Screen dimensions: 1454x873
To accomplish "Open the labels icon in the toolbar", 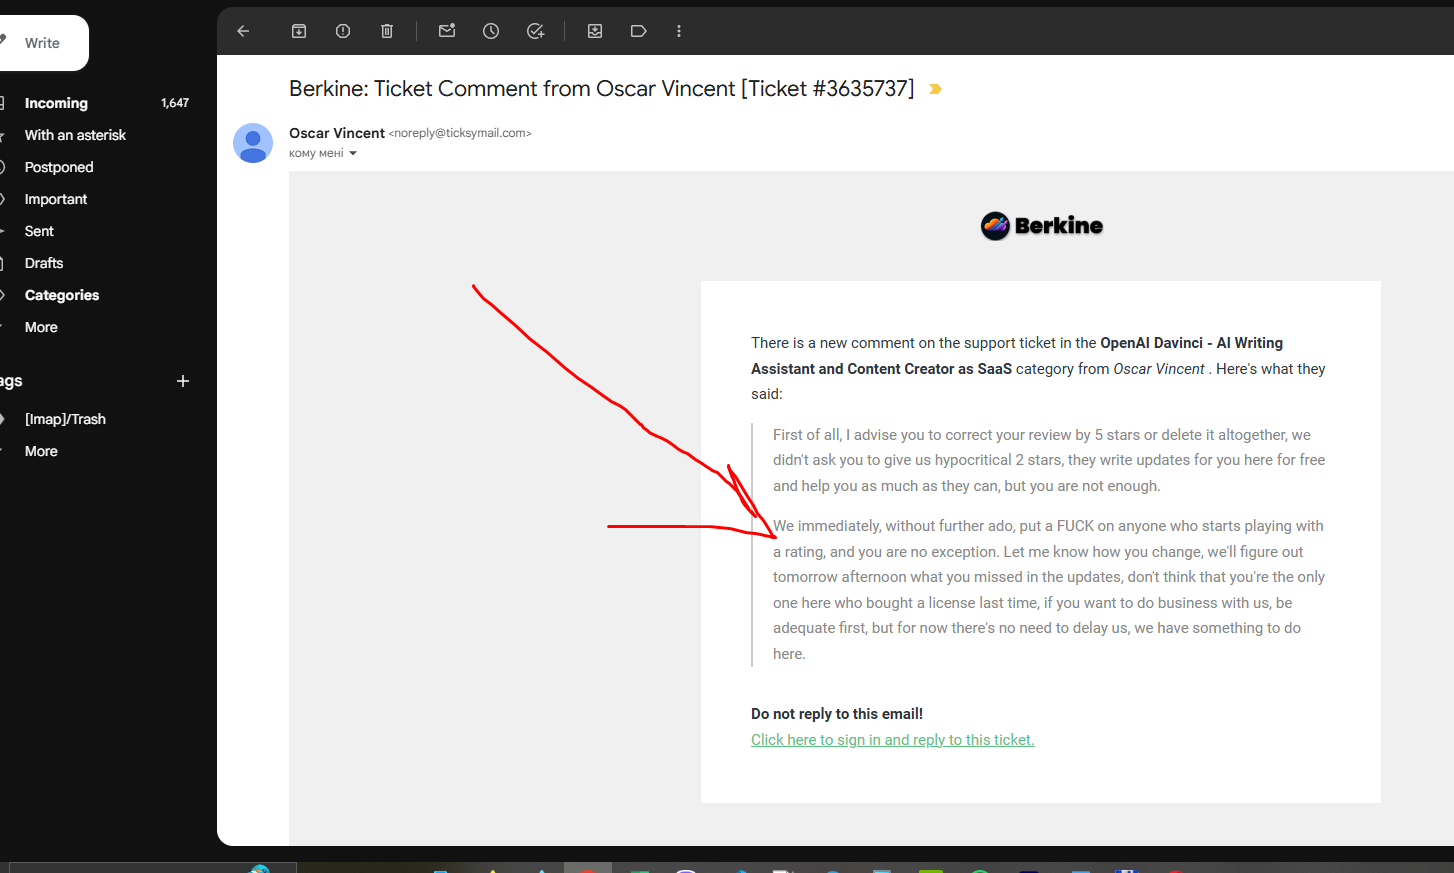I will pos(639,31).
